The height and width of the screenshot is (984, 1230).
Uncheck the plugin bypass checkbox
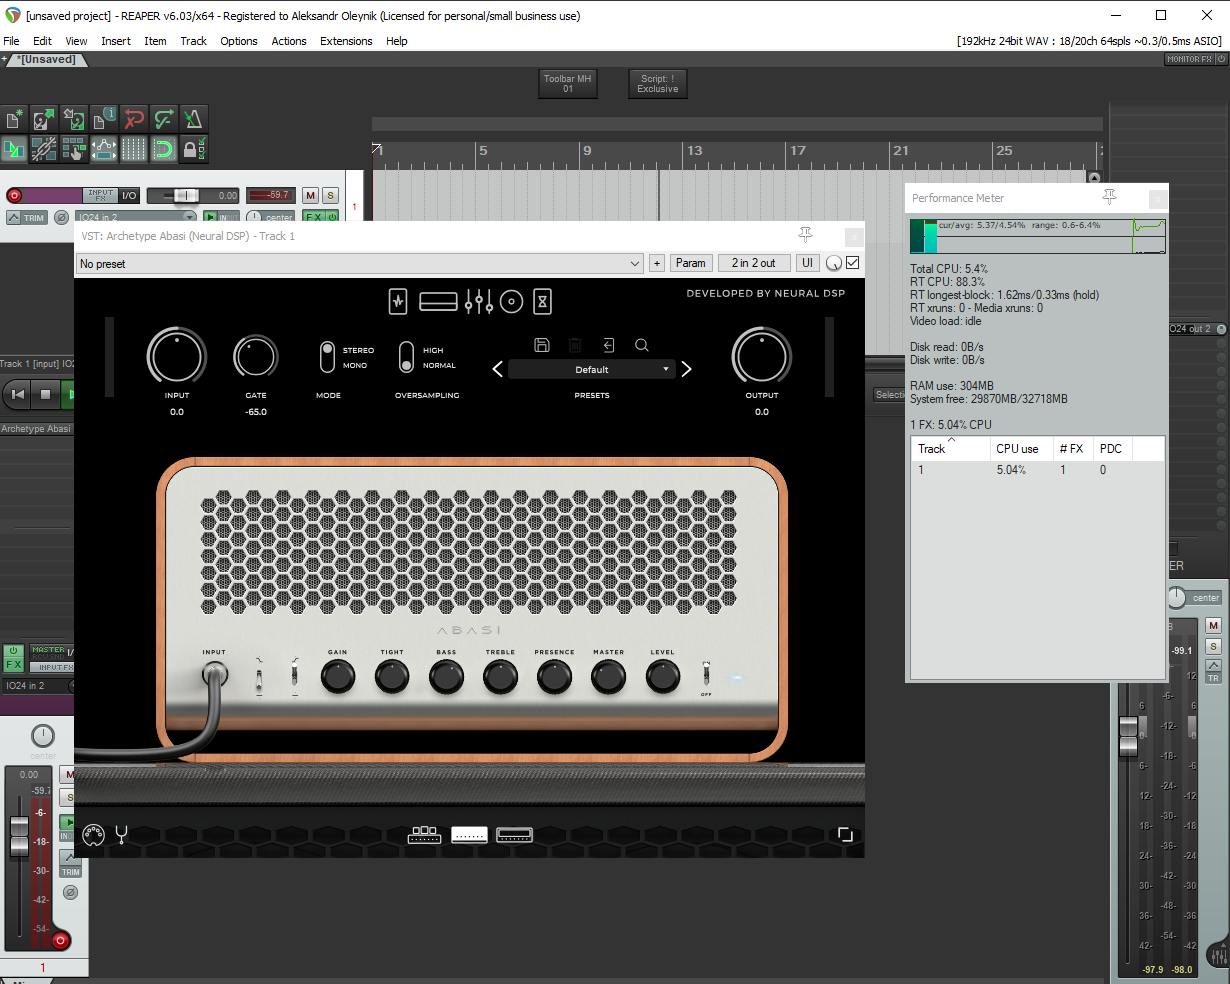coord(853,263)
